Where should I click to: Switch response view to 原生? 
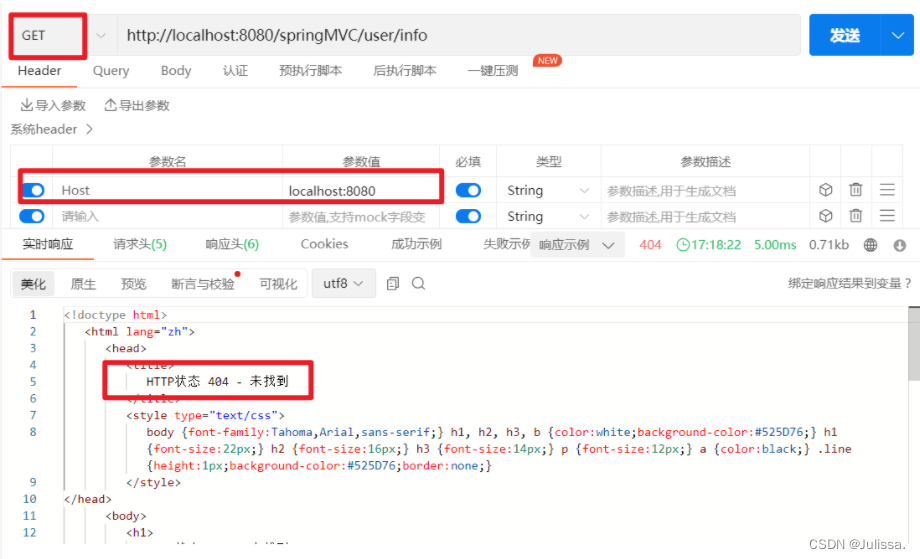[x=83, y=284]
